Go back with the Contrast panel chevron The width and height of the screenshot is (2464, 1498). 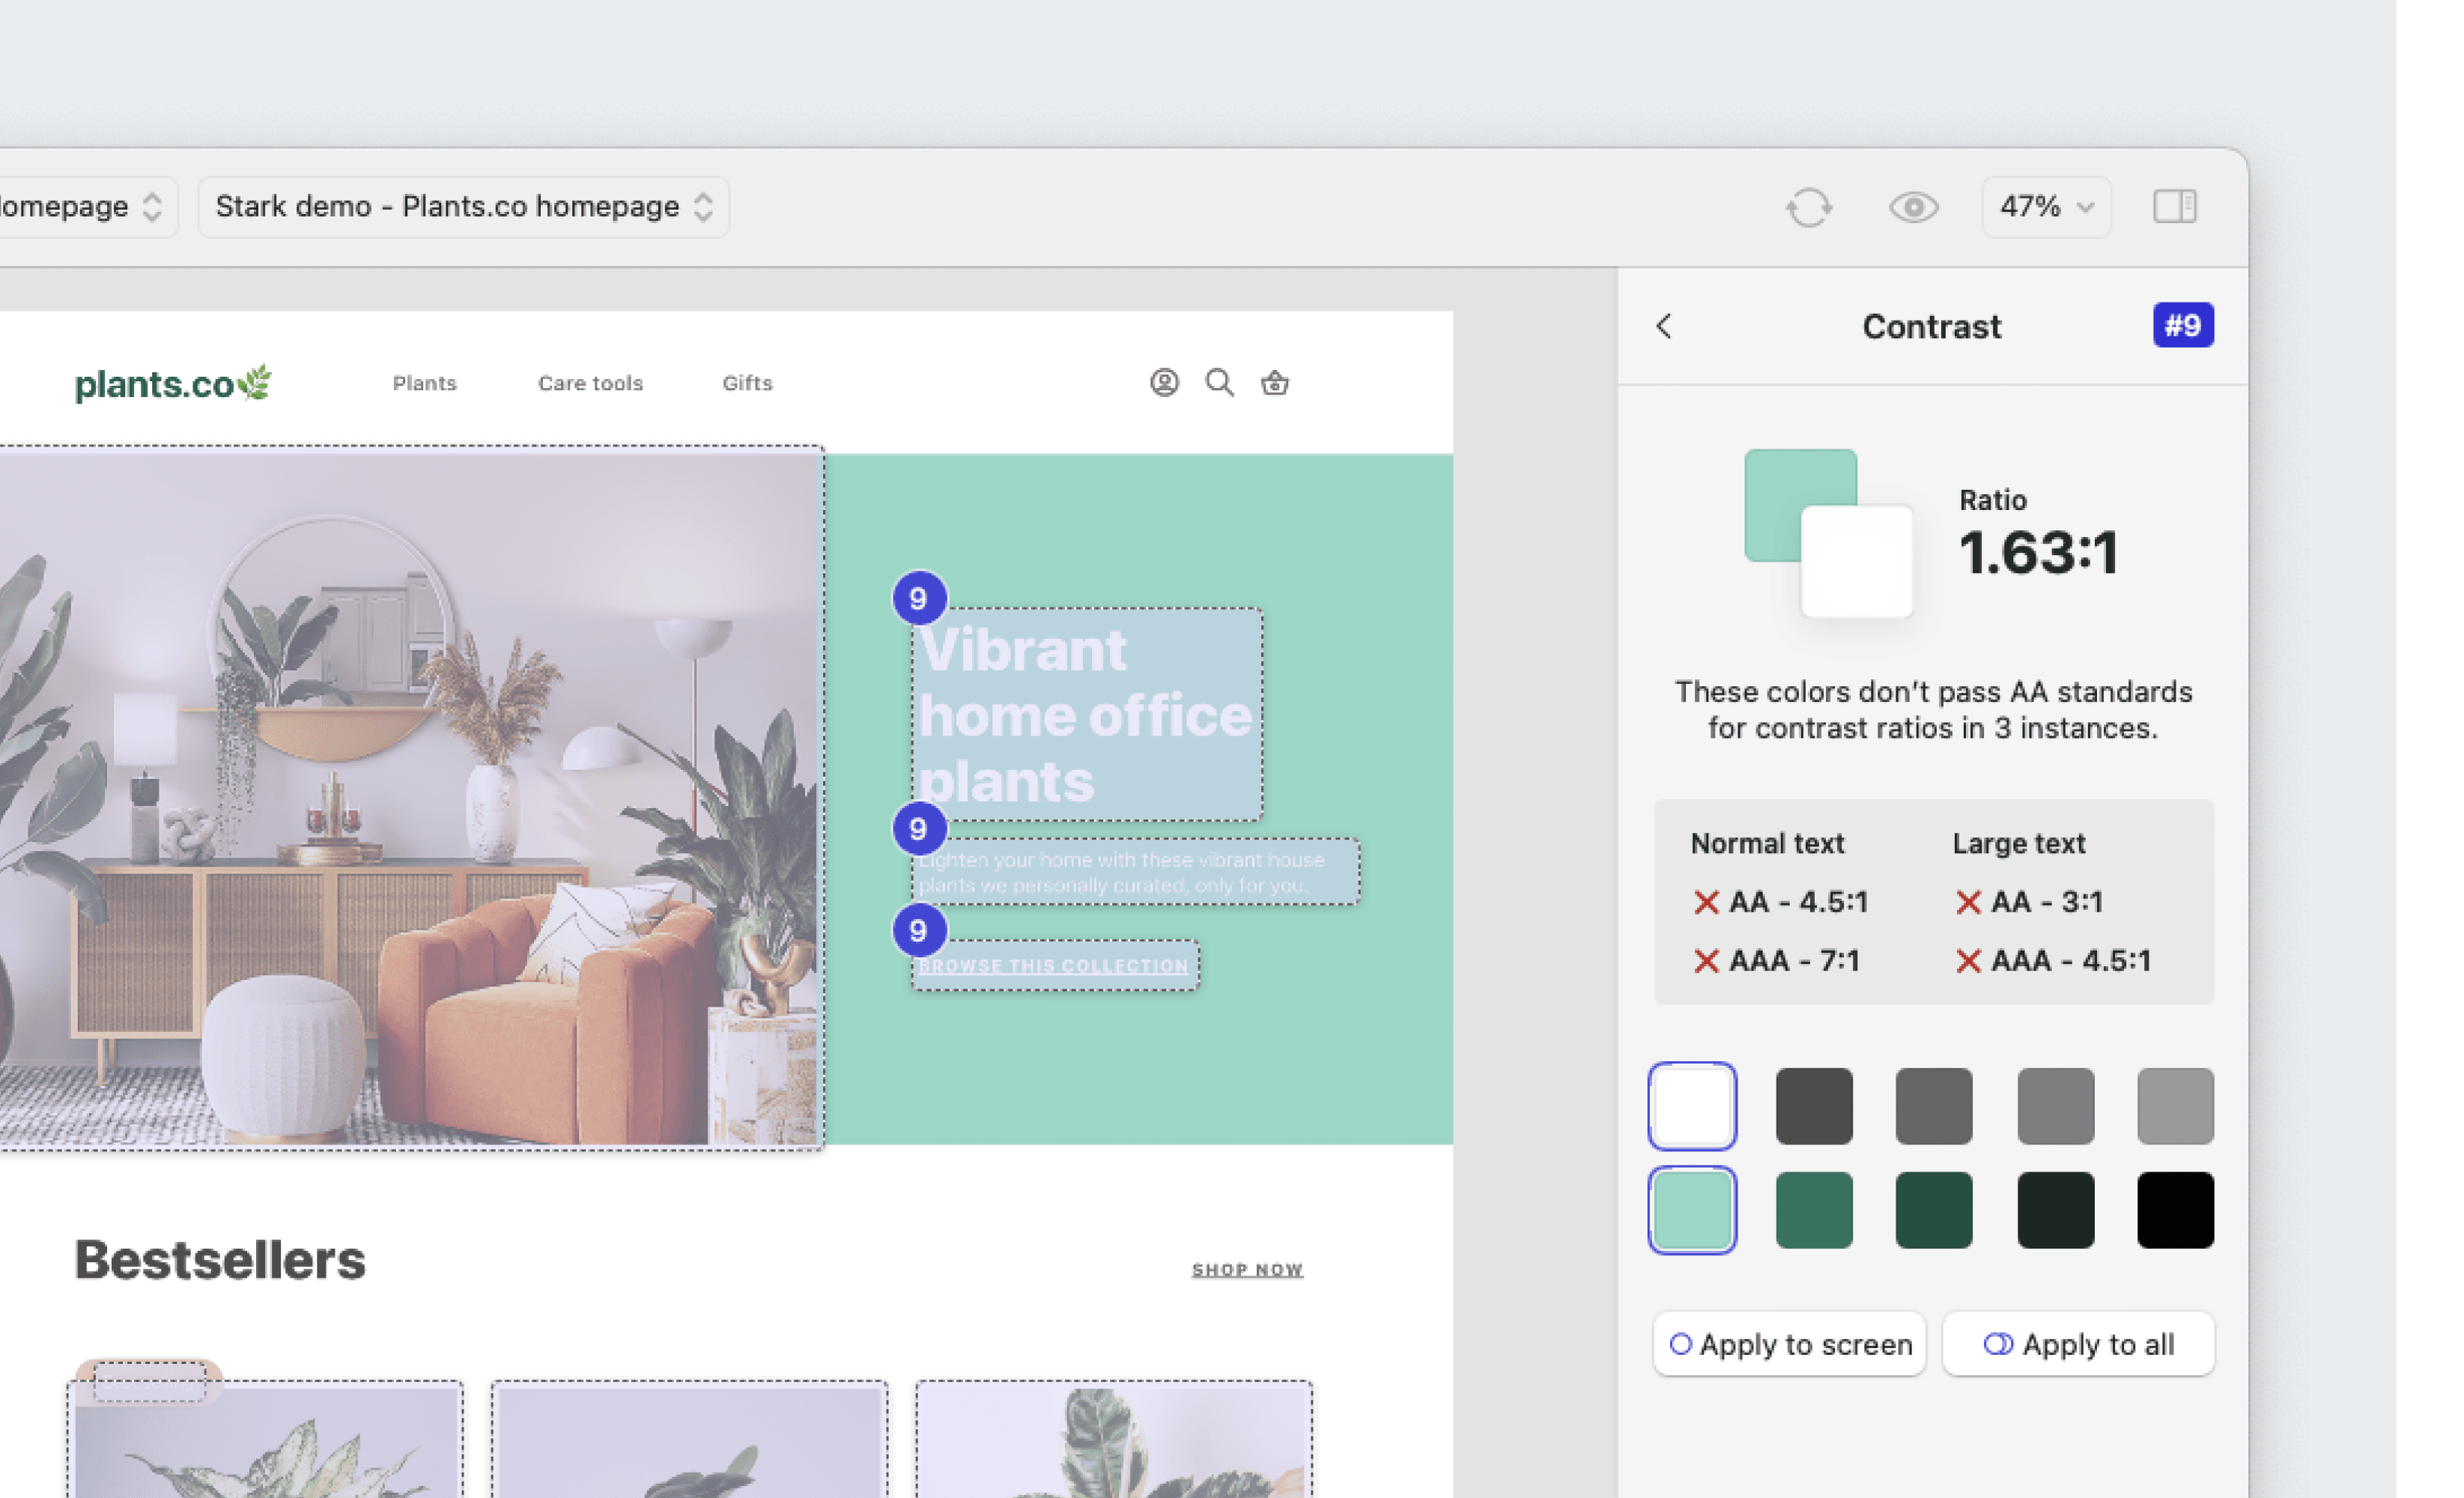1664,326
